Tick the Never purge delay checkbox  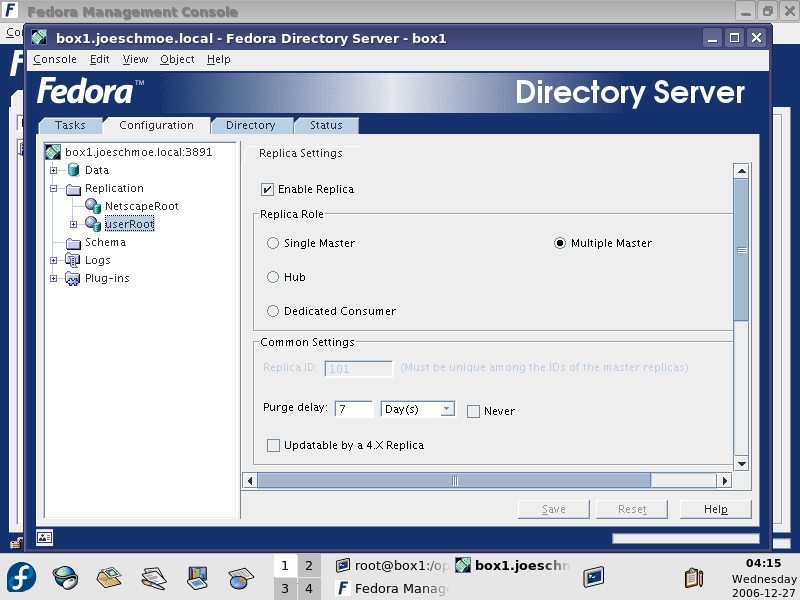[x=474, y=411]
